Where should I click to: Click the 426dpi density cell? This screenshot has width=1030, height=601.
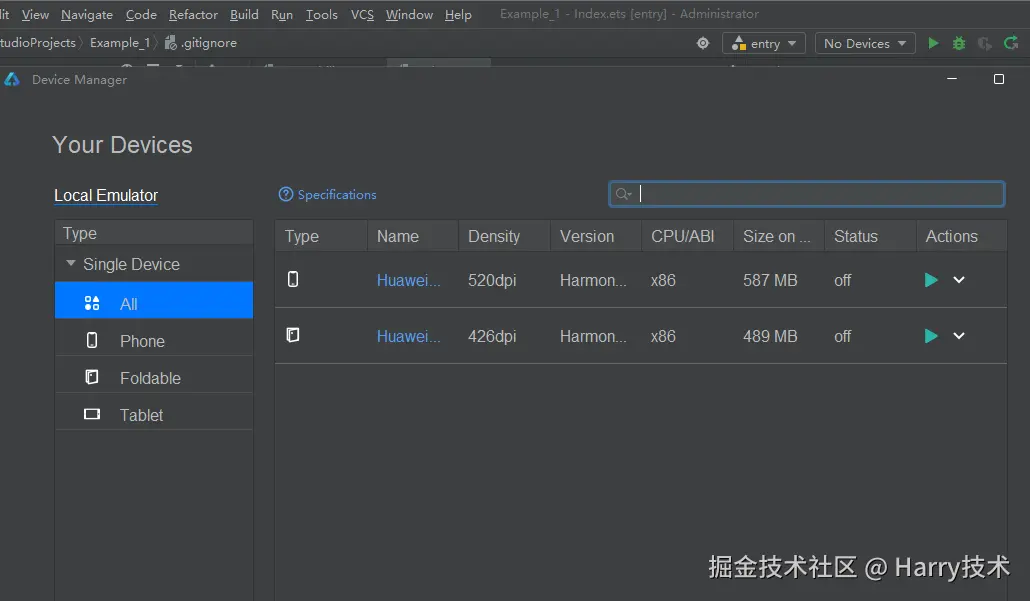tap(492, 336)
